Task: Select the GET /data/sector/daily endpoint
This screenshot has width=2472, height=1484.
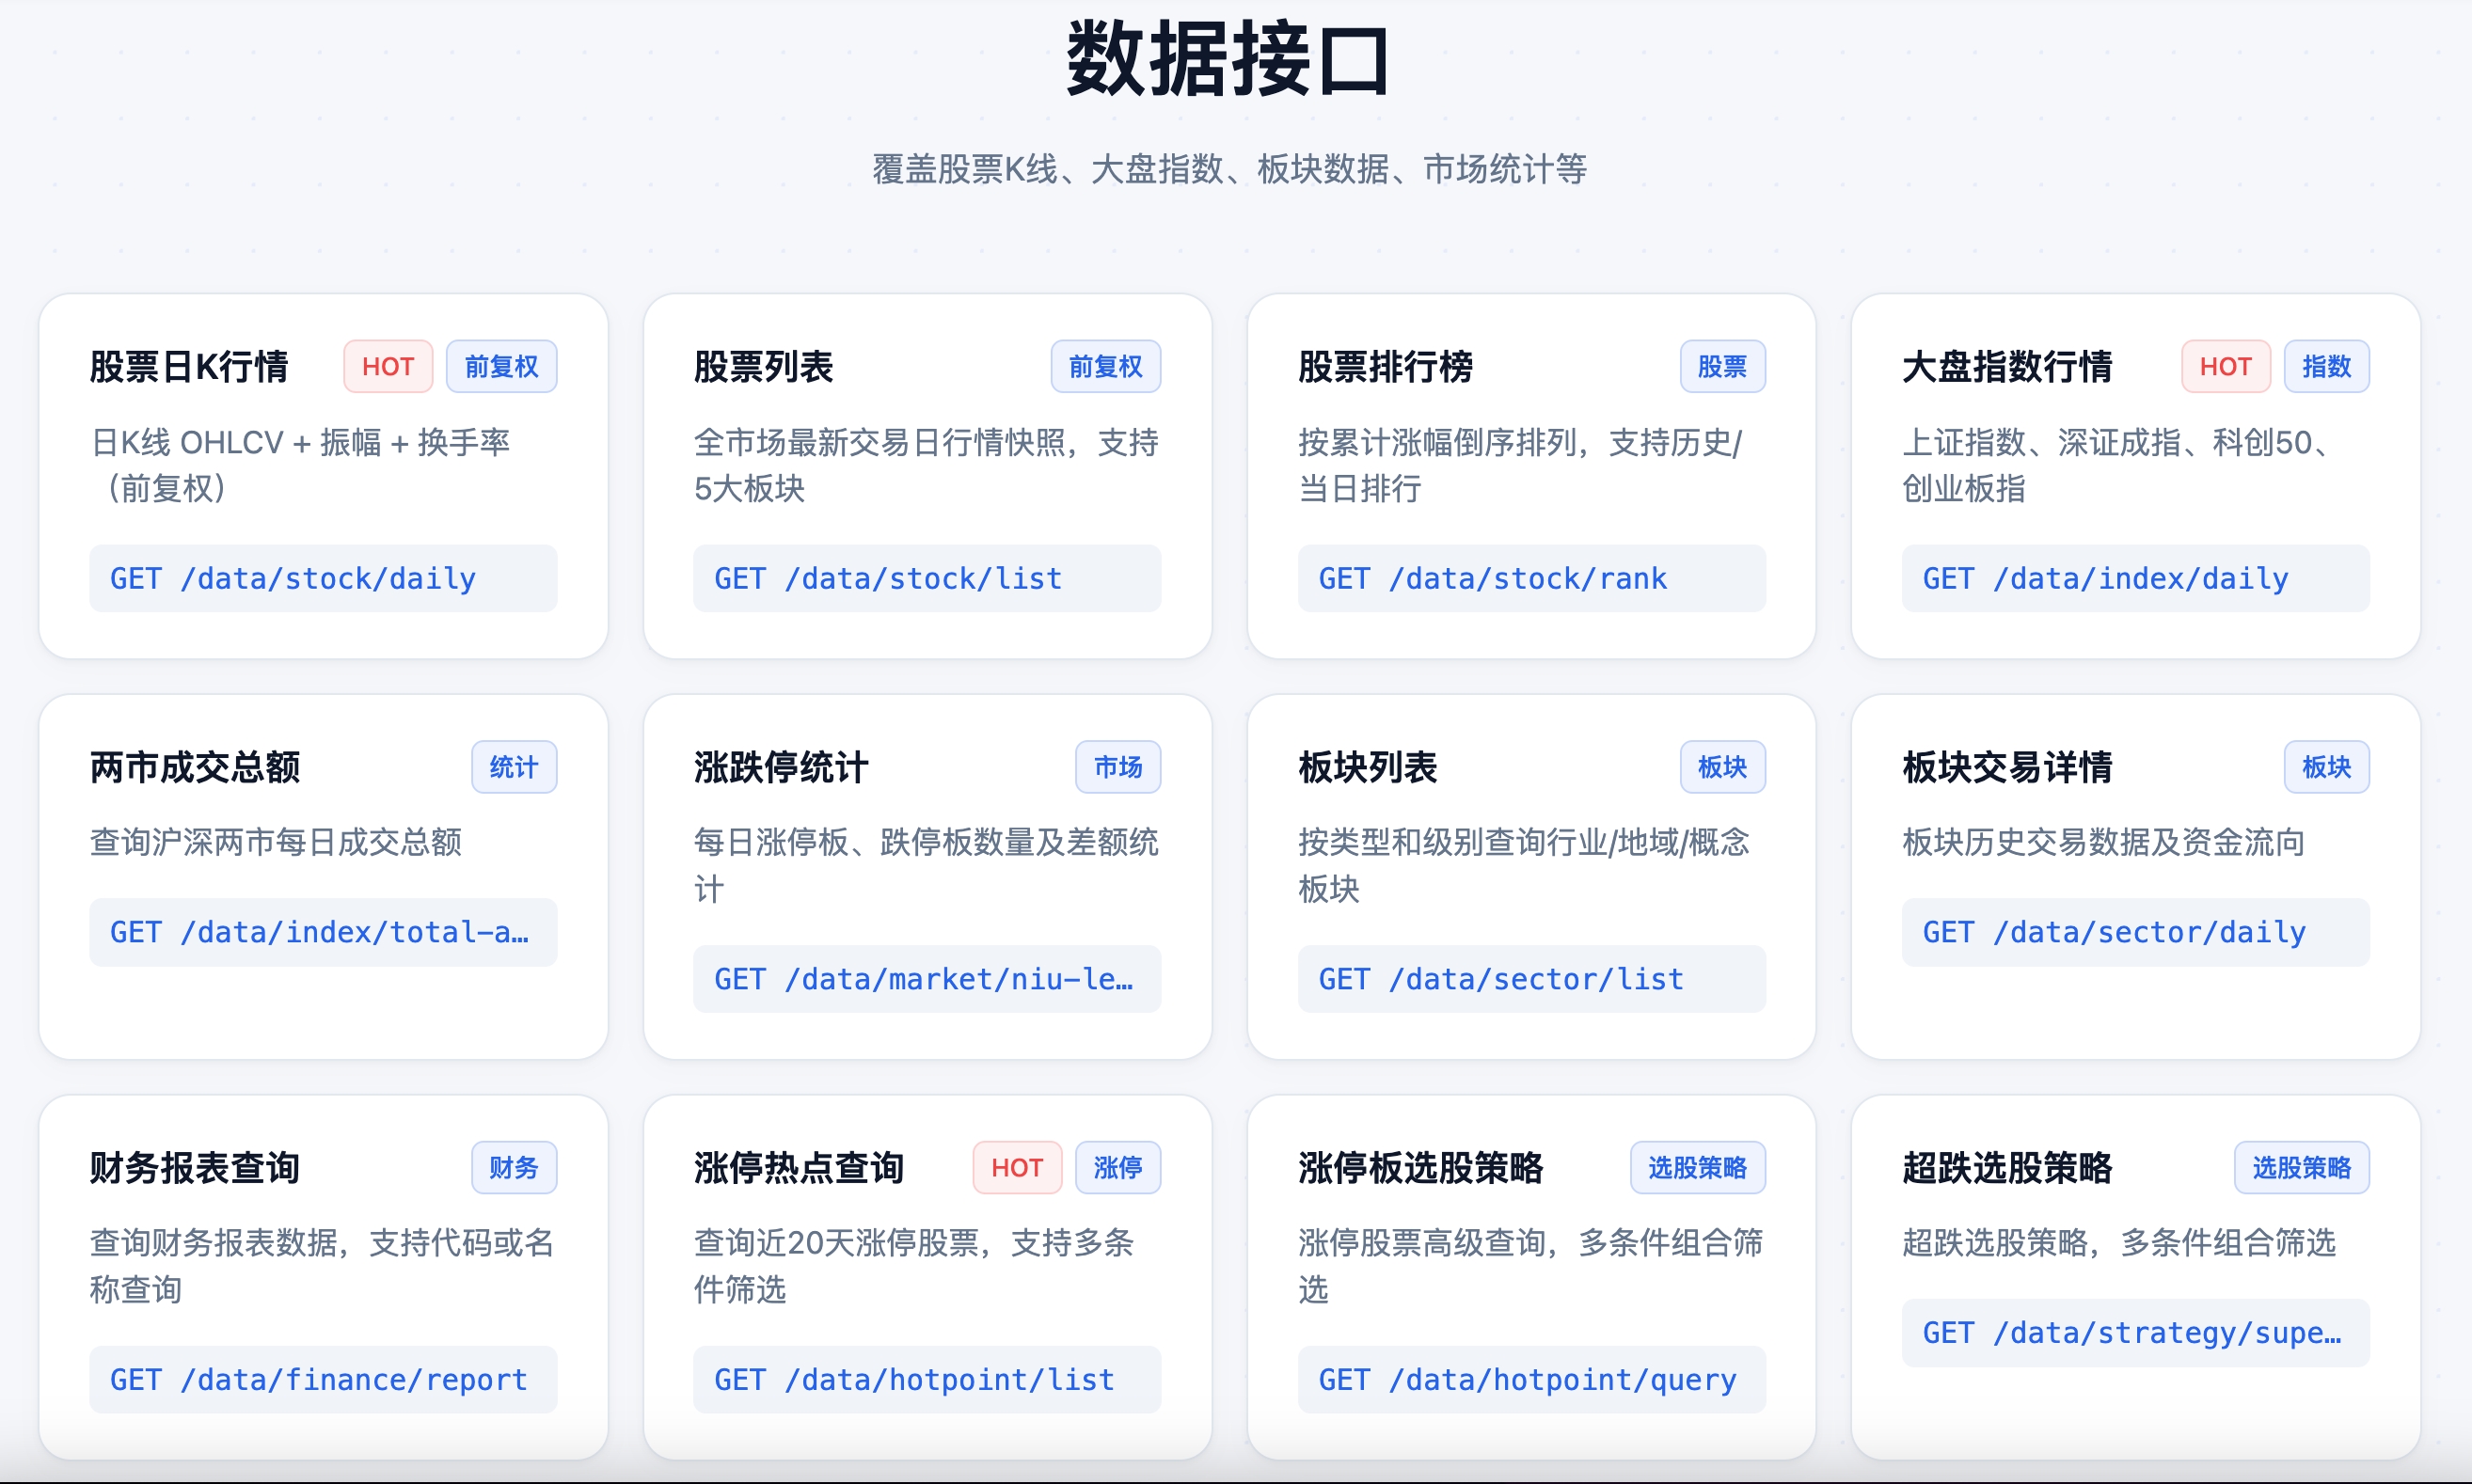Action: (2135, 932)
